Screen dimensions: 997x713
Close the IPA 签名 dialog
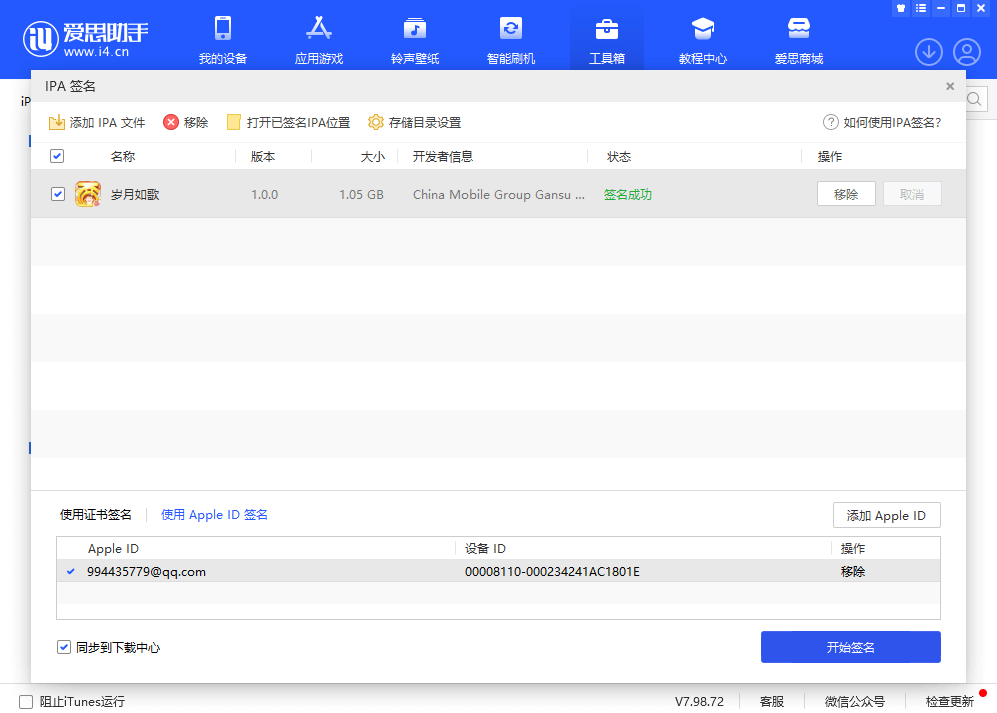click(x=950, y=86)
